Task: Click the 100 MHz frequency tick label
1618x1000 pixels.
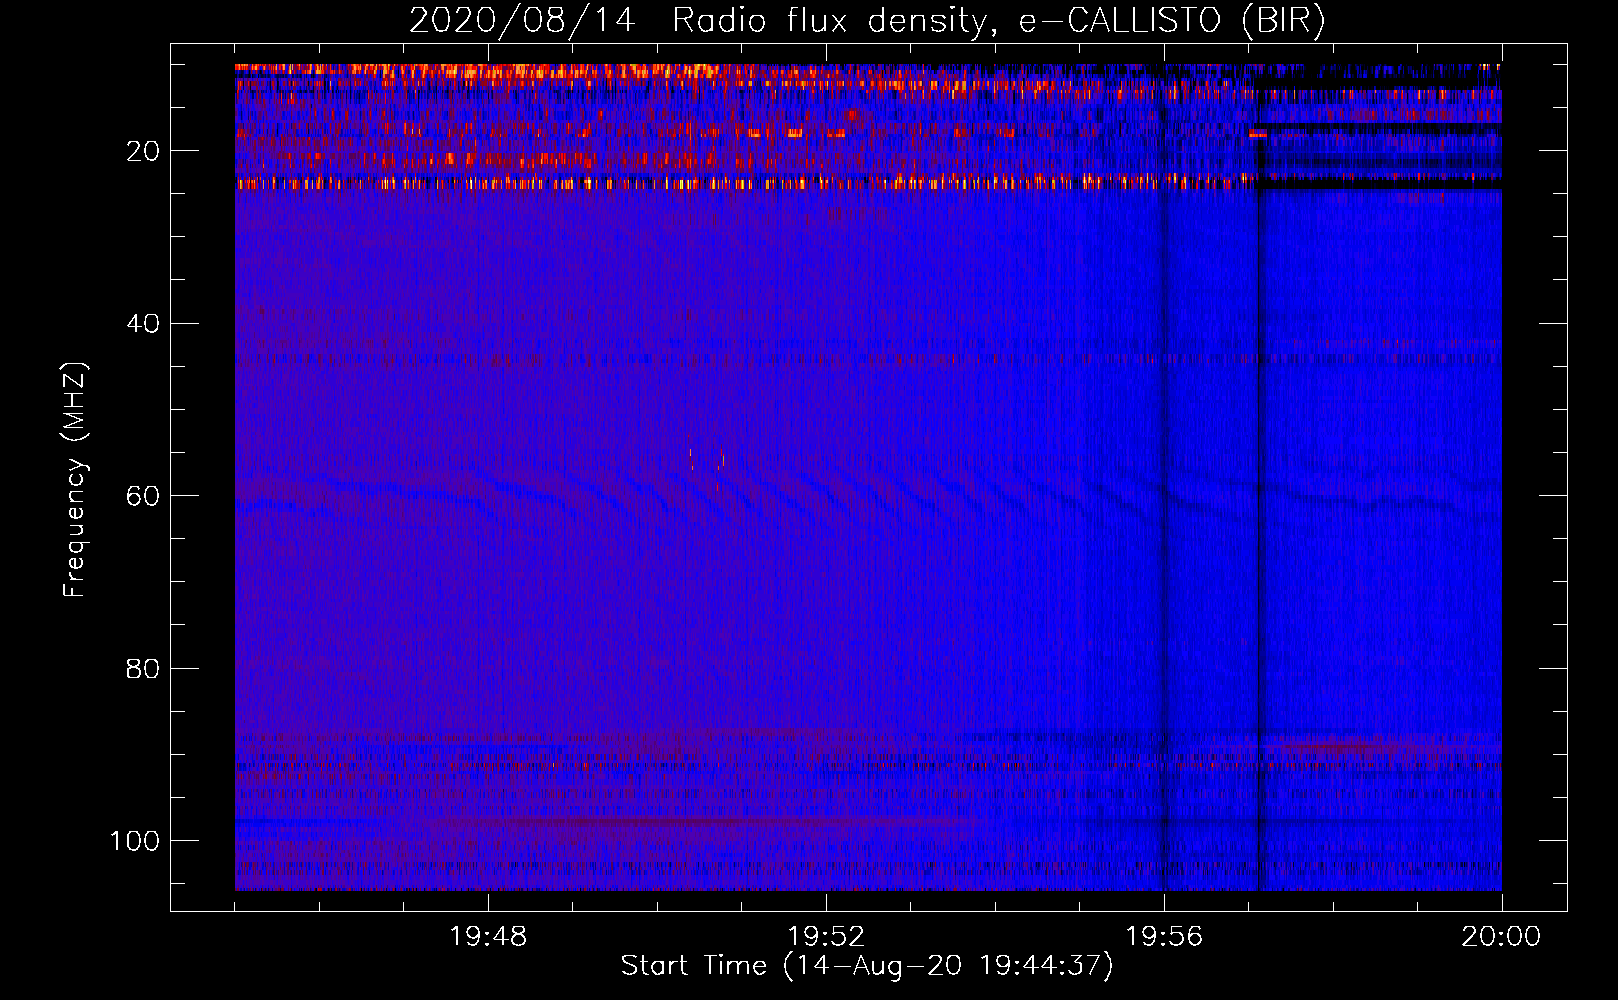Action: pos(135,841)
